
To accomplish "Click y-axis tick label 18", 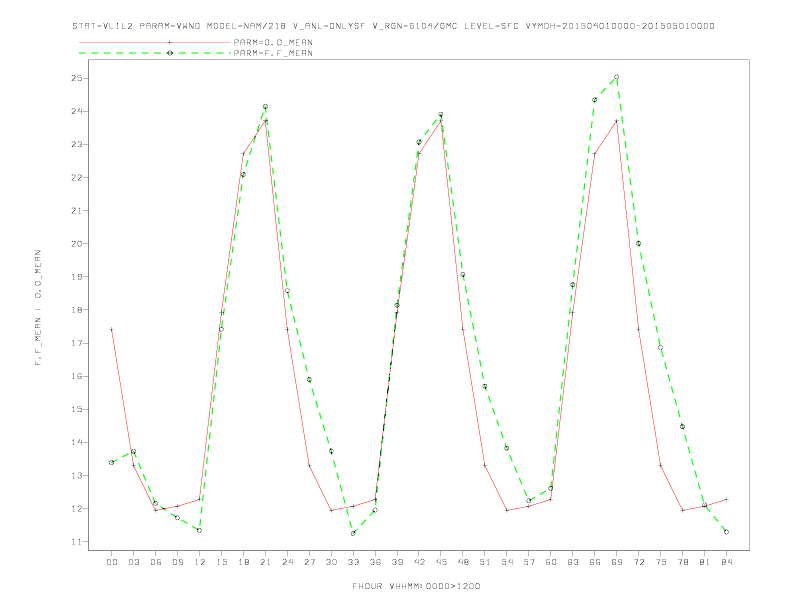I will [77, 310].
